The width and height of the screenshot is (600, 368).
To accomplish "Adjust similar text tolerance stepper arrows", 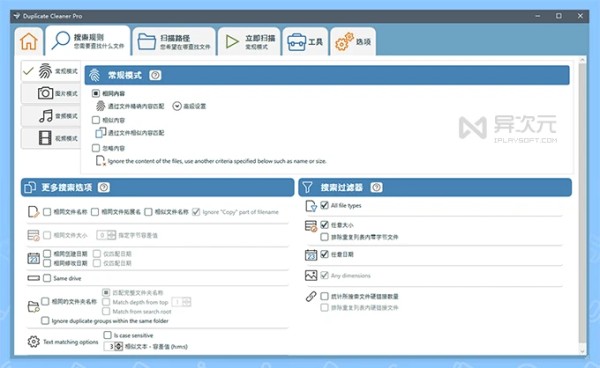I will (119, 346).
